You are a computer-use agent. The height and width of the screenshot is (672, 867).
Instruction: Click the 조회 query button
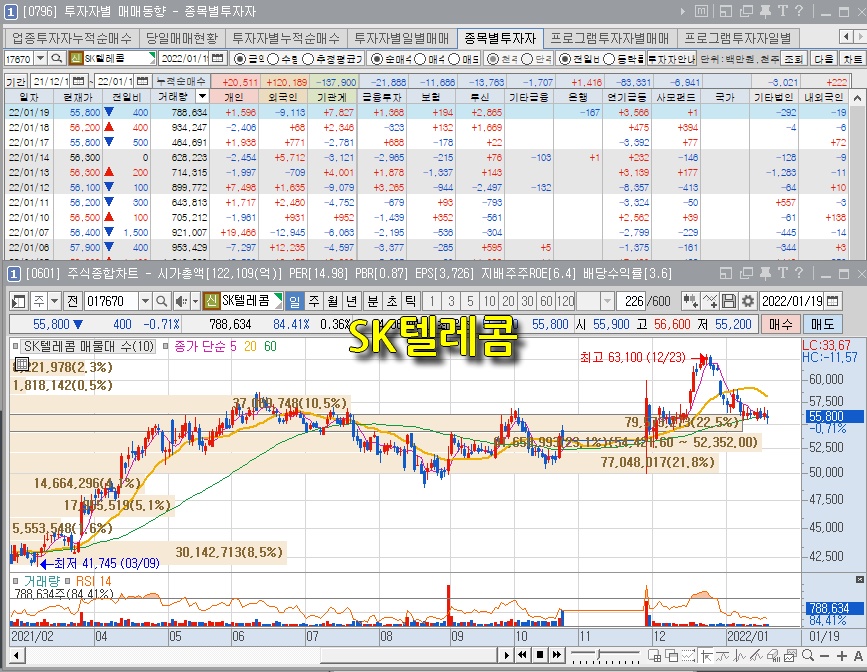[x=793, y=59]
